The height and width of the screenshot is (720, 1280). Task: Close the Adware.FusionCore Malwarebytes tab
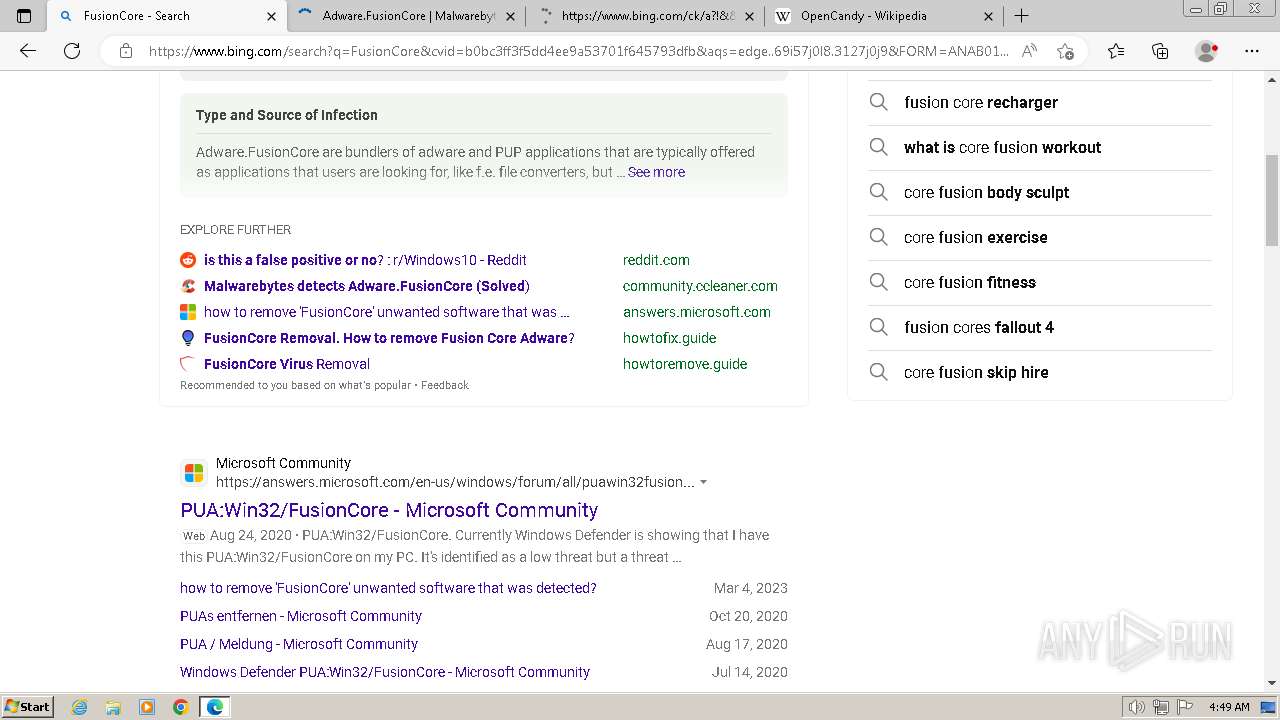click(510, 16)
